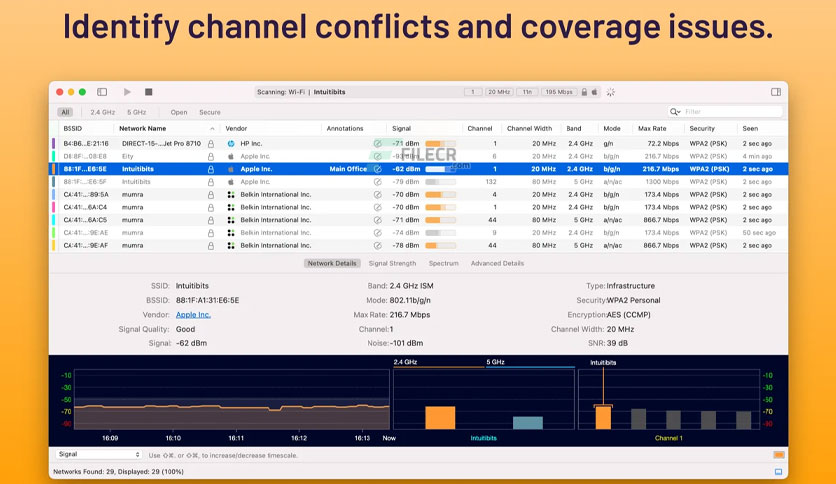Stop scanning with the square stop button

pos(149,92)
